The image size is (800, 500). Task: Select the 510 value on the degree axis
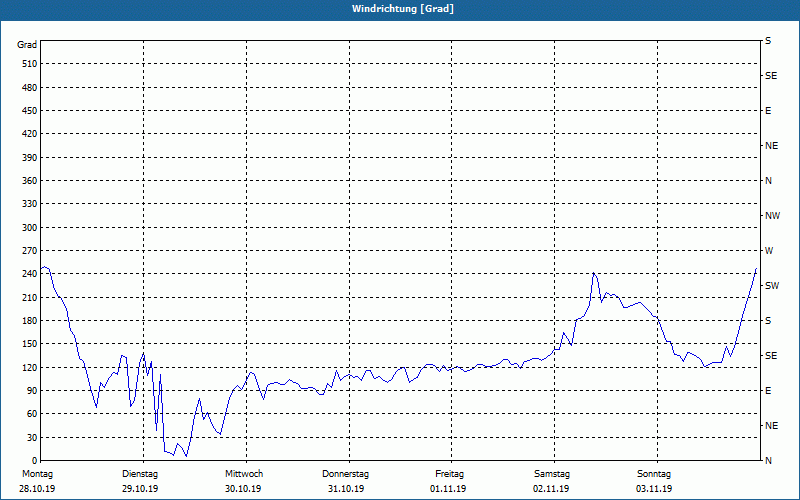(x=27, y=64)
